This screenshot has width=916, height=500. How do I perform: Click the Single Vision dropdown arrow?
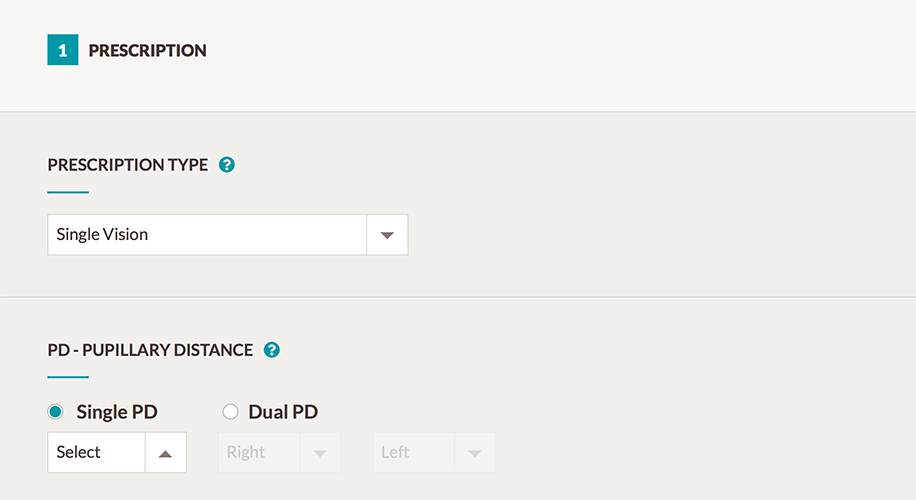(387, 235)
